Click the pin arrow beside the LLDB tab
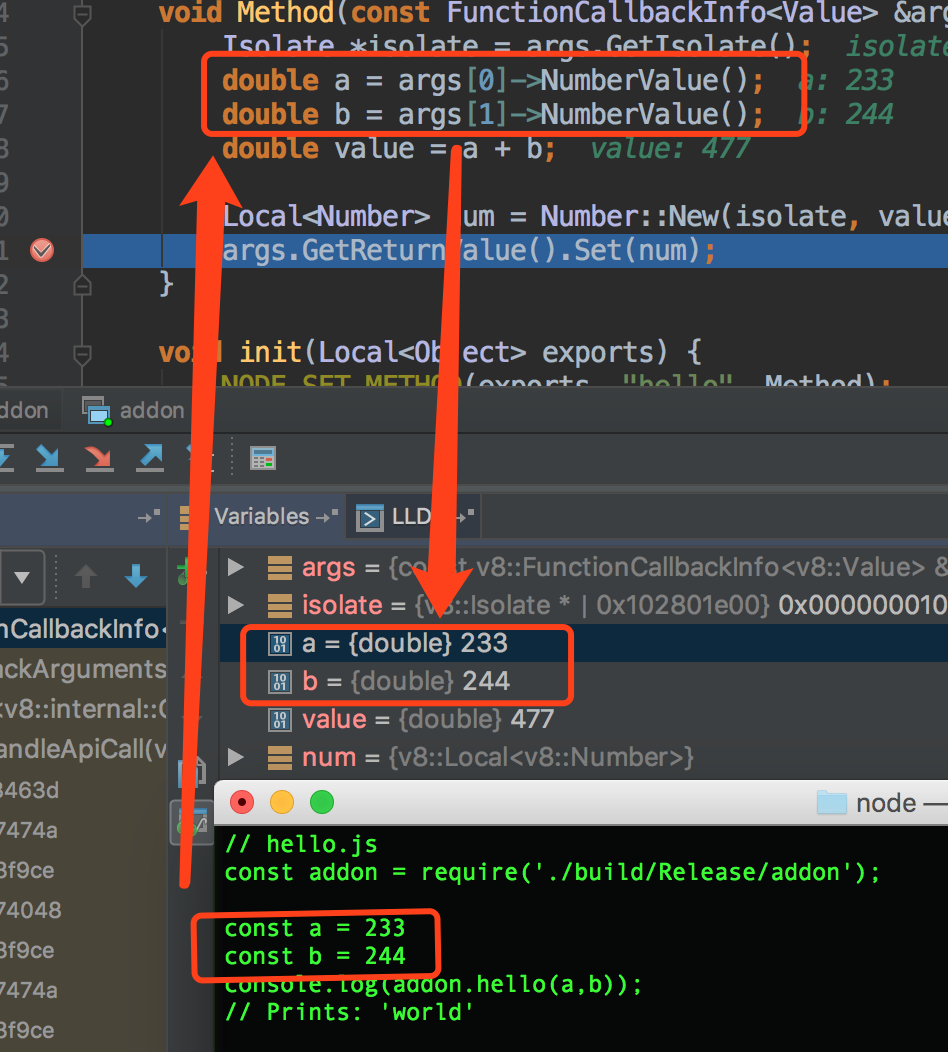The height and width of the screenshot is (1052, 948). (x=465, y=516)
